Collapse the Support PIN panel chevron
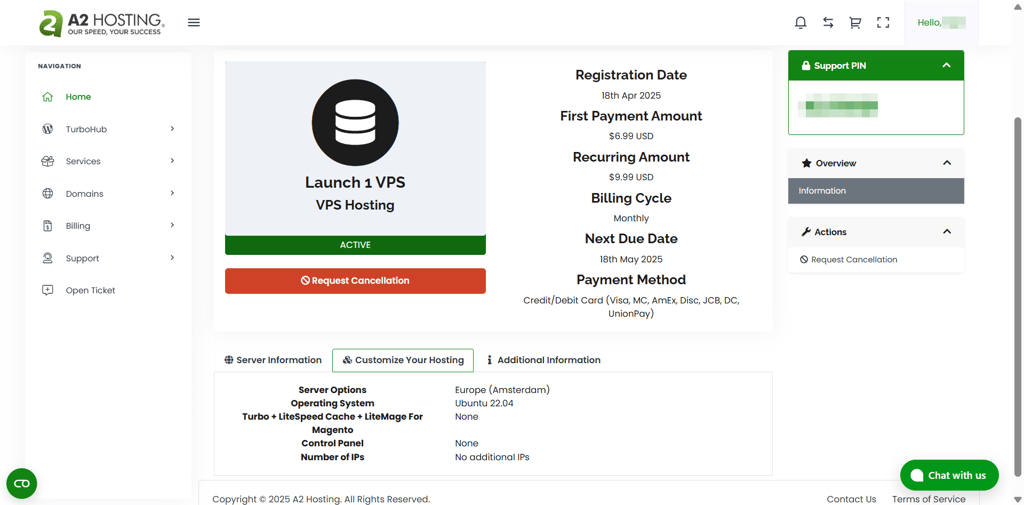Image resolution: width=1024 pixels, height=505 pixels. pyautogui.click(x=946, y=65)
